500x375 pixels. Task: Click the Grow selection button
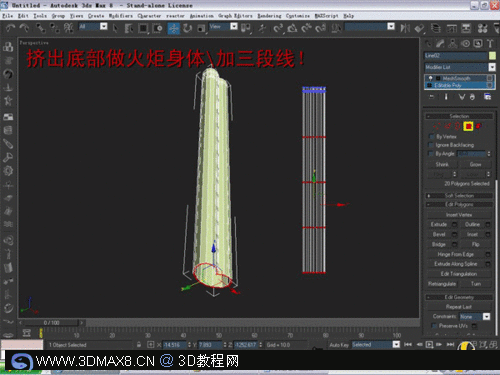[475, 164]
